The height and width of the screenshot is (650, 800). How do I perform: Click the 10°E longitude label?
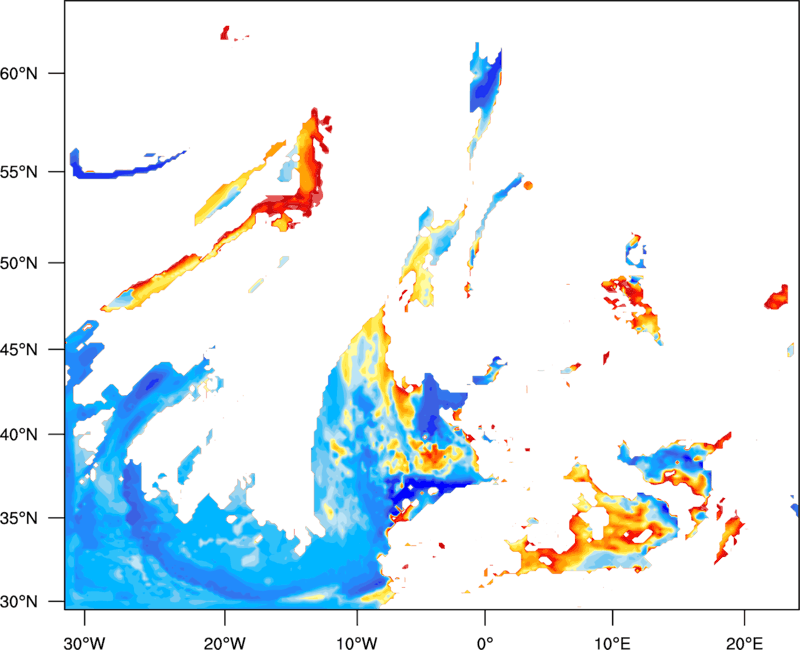(612, 643)
